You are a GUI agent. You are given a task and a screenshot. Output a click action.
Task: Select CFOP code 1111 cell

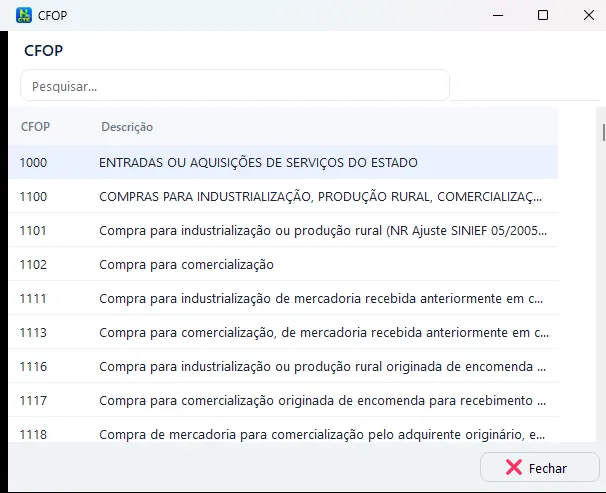point(33,298)
